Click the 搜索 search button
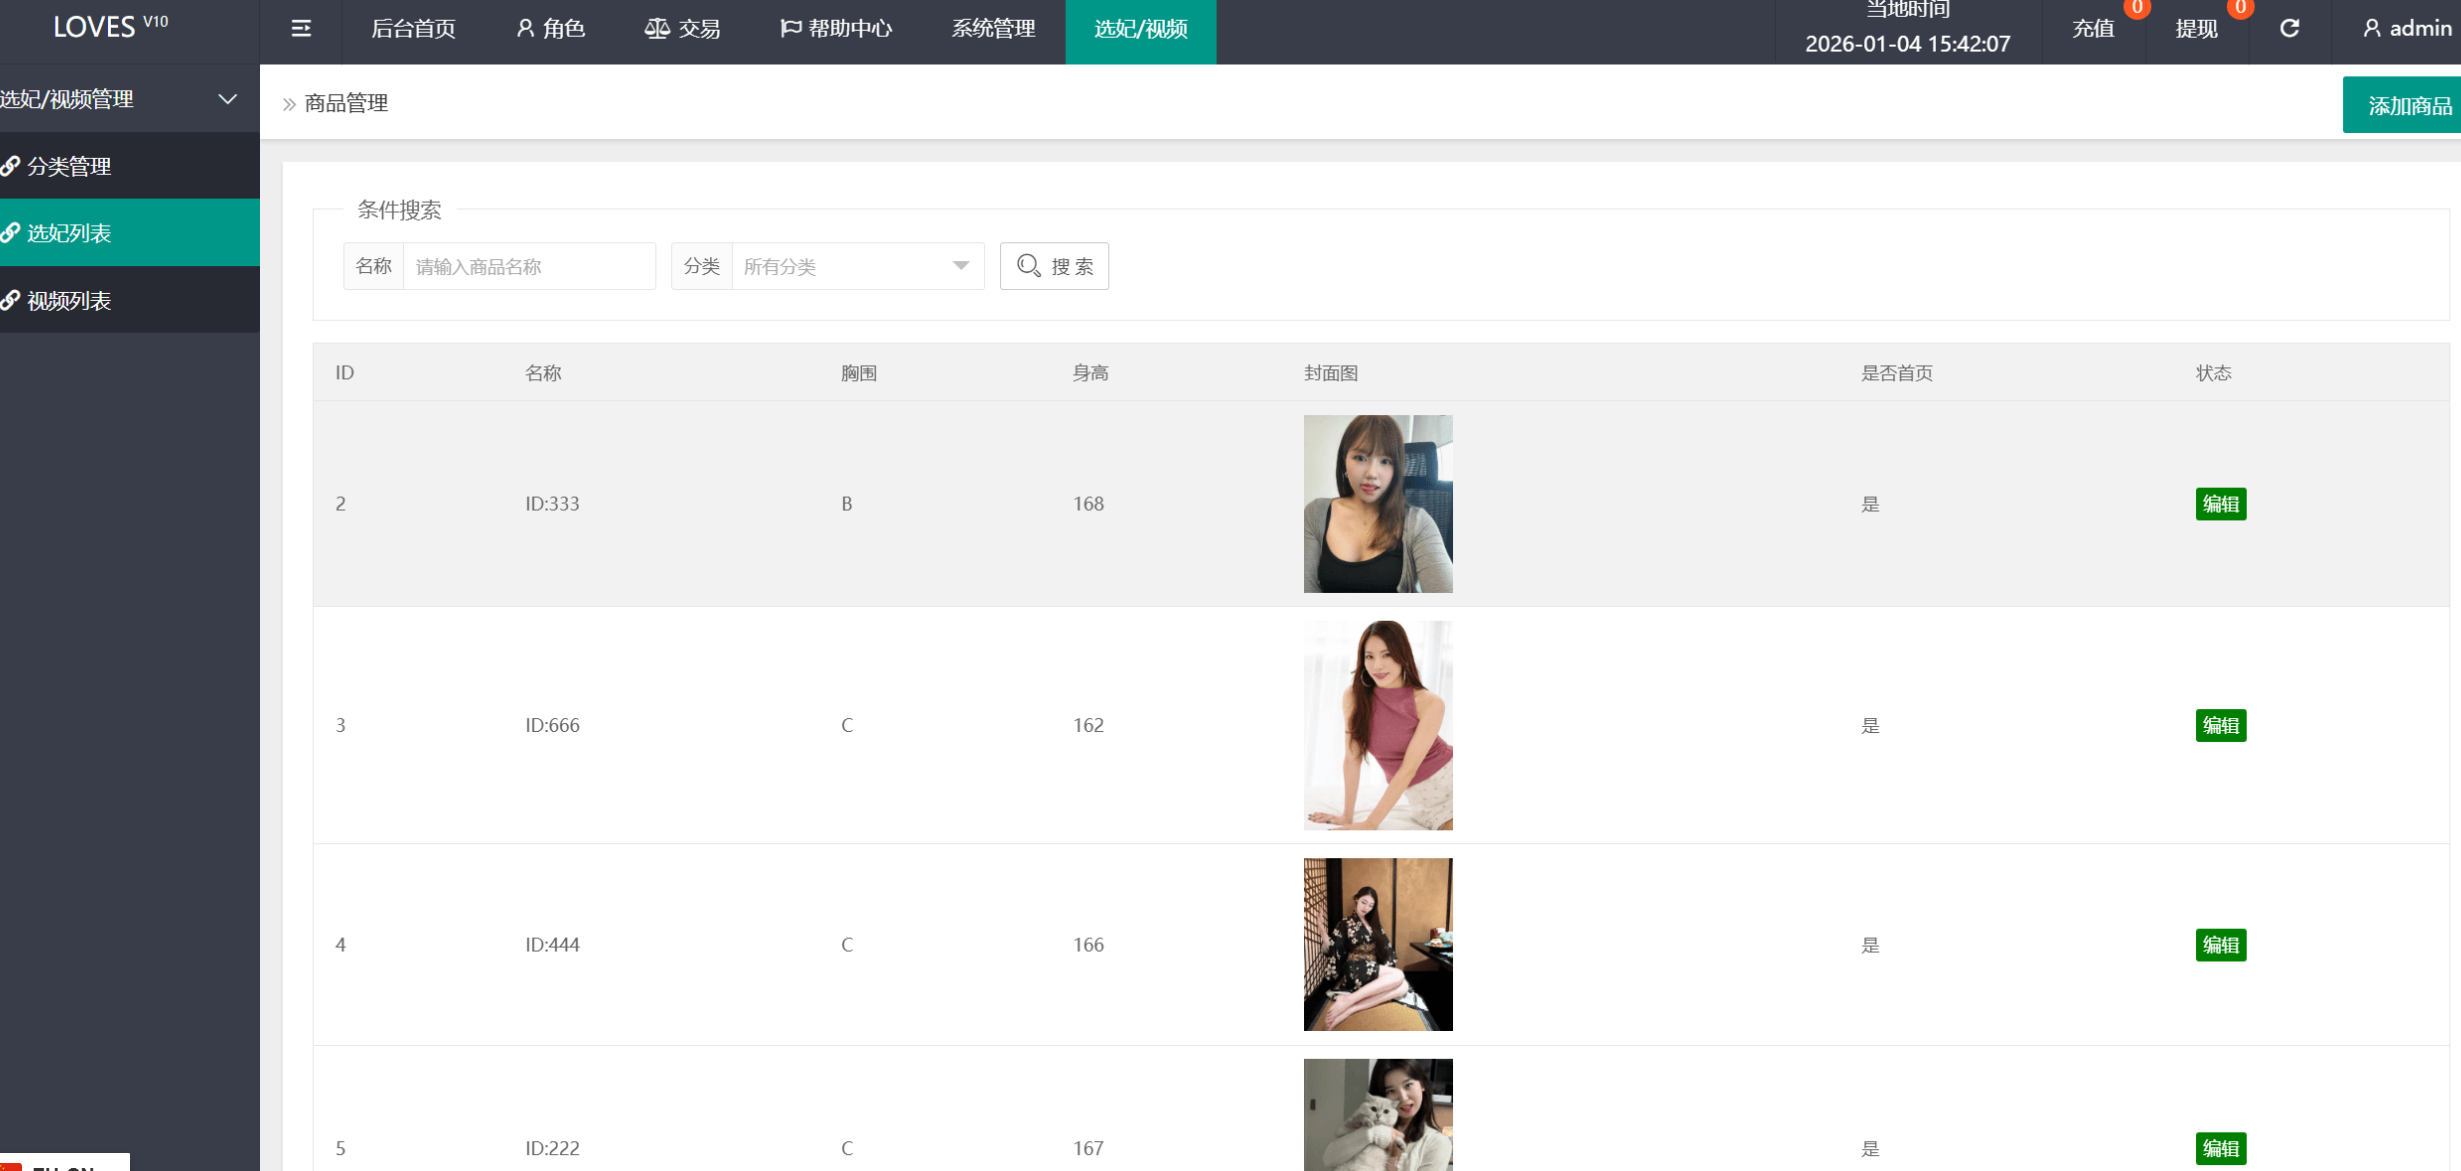2461x1171 pixels. point(1054,266)
